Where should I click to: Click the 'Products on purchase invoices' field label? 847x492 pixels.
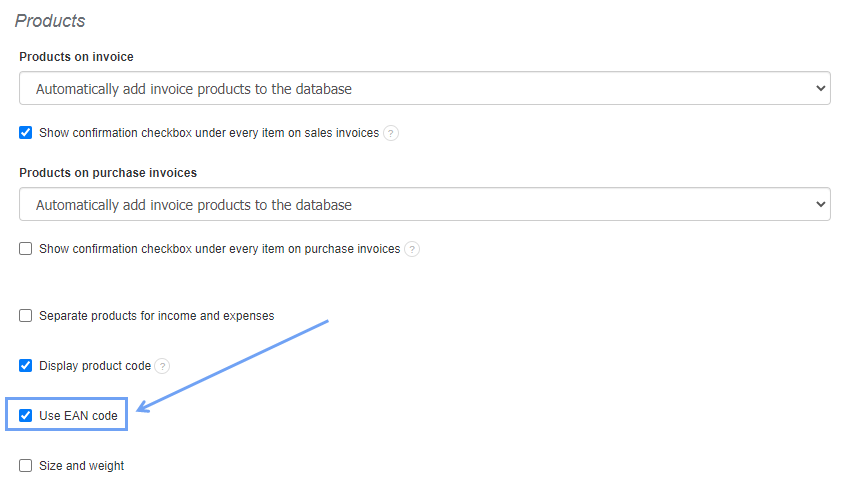coord(108,173)
